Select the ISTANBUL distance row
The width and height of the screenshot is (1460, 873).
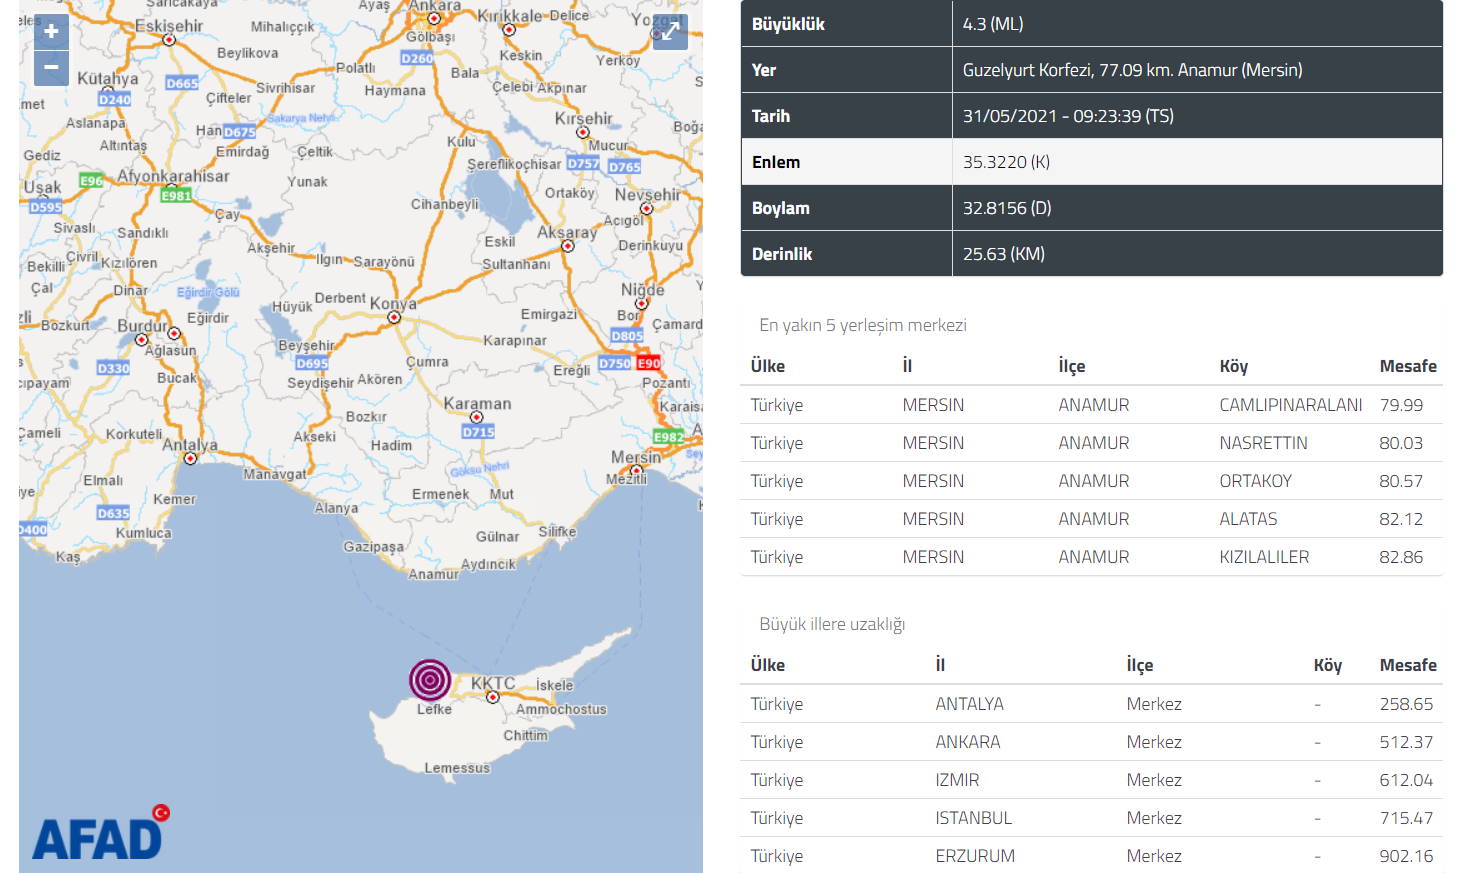point(1091,818)
